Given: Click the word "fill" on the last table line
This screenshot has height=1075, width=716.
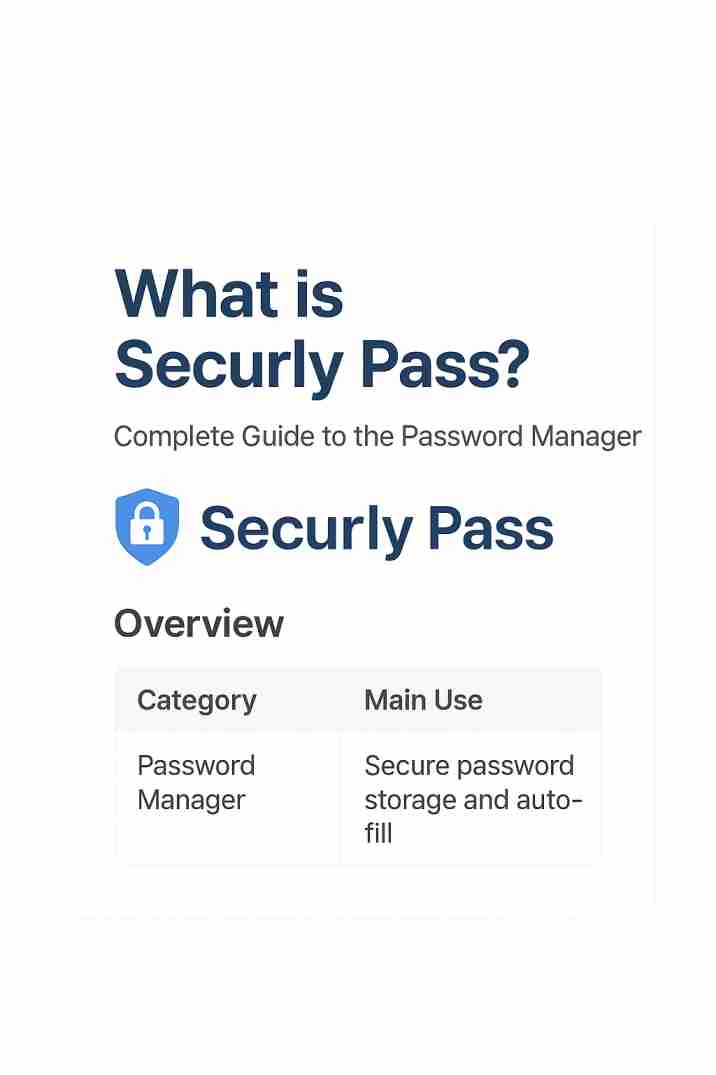Looking at the screenshot, I should (x=378, y=833).
